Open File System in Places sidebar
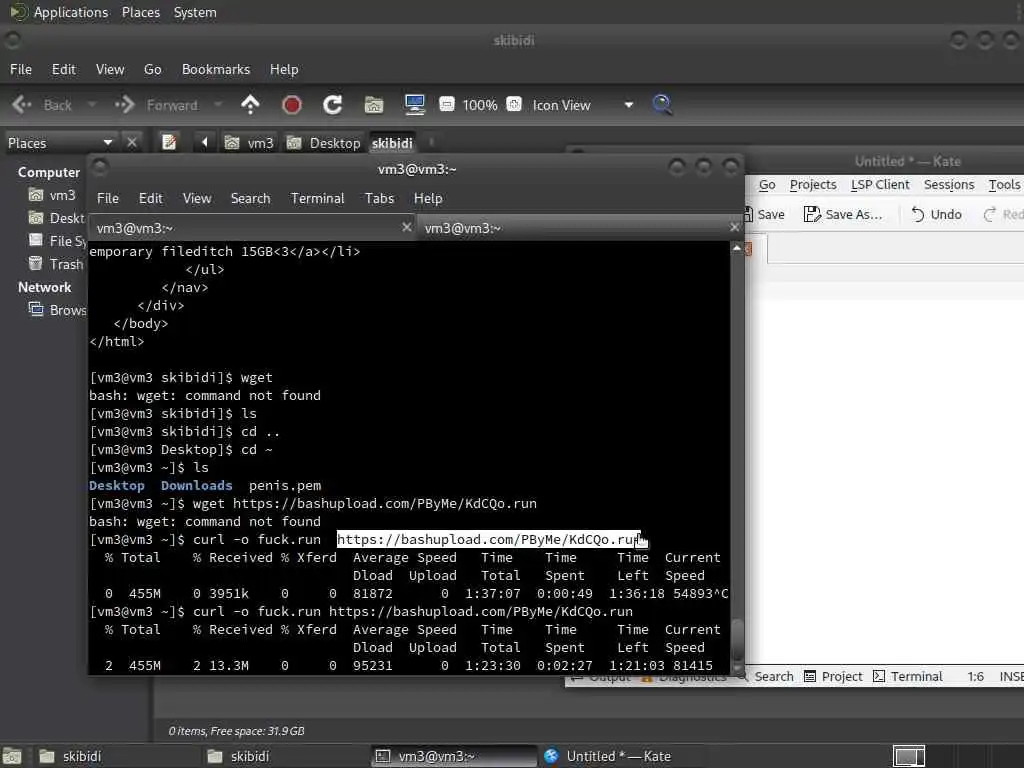The image size is (1024, 768). 57,241
